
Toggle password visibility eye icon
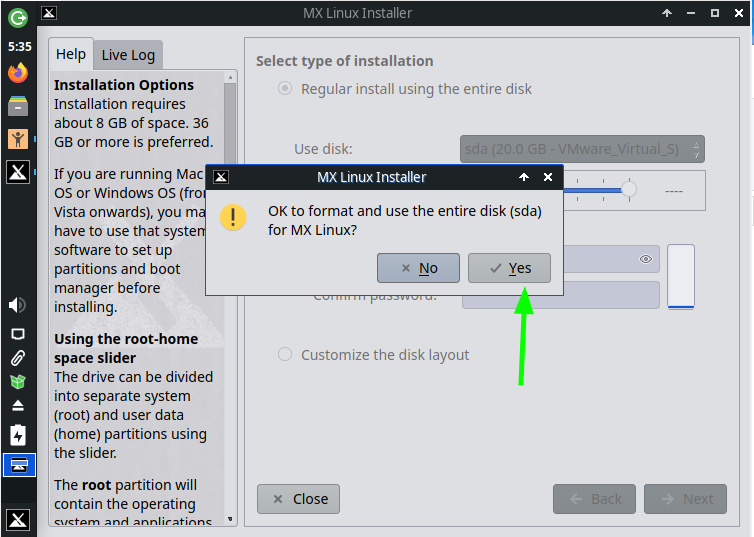(646, 259)
